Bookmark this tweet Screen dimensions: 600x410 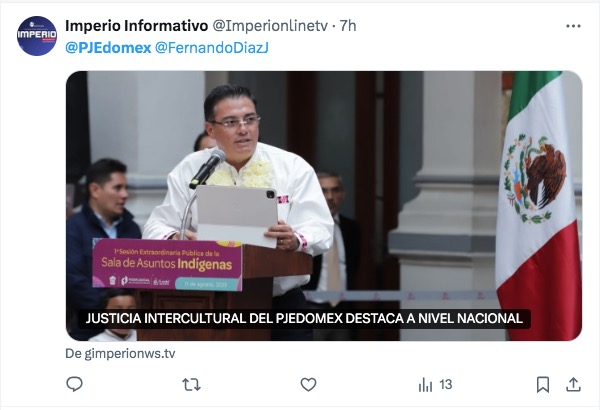[x=543, y=384]
